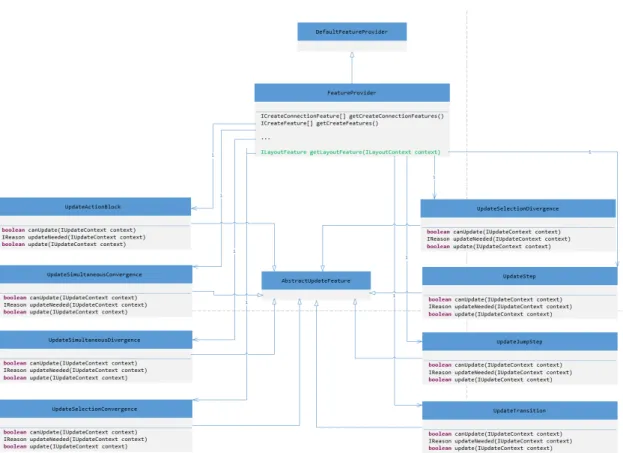Click updateNeeded method in UpdateSimultaneousConvergence
623x453 pixels.
pyautogui.click(x=75, y=305)
